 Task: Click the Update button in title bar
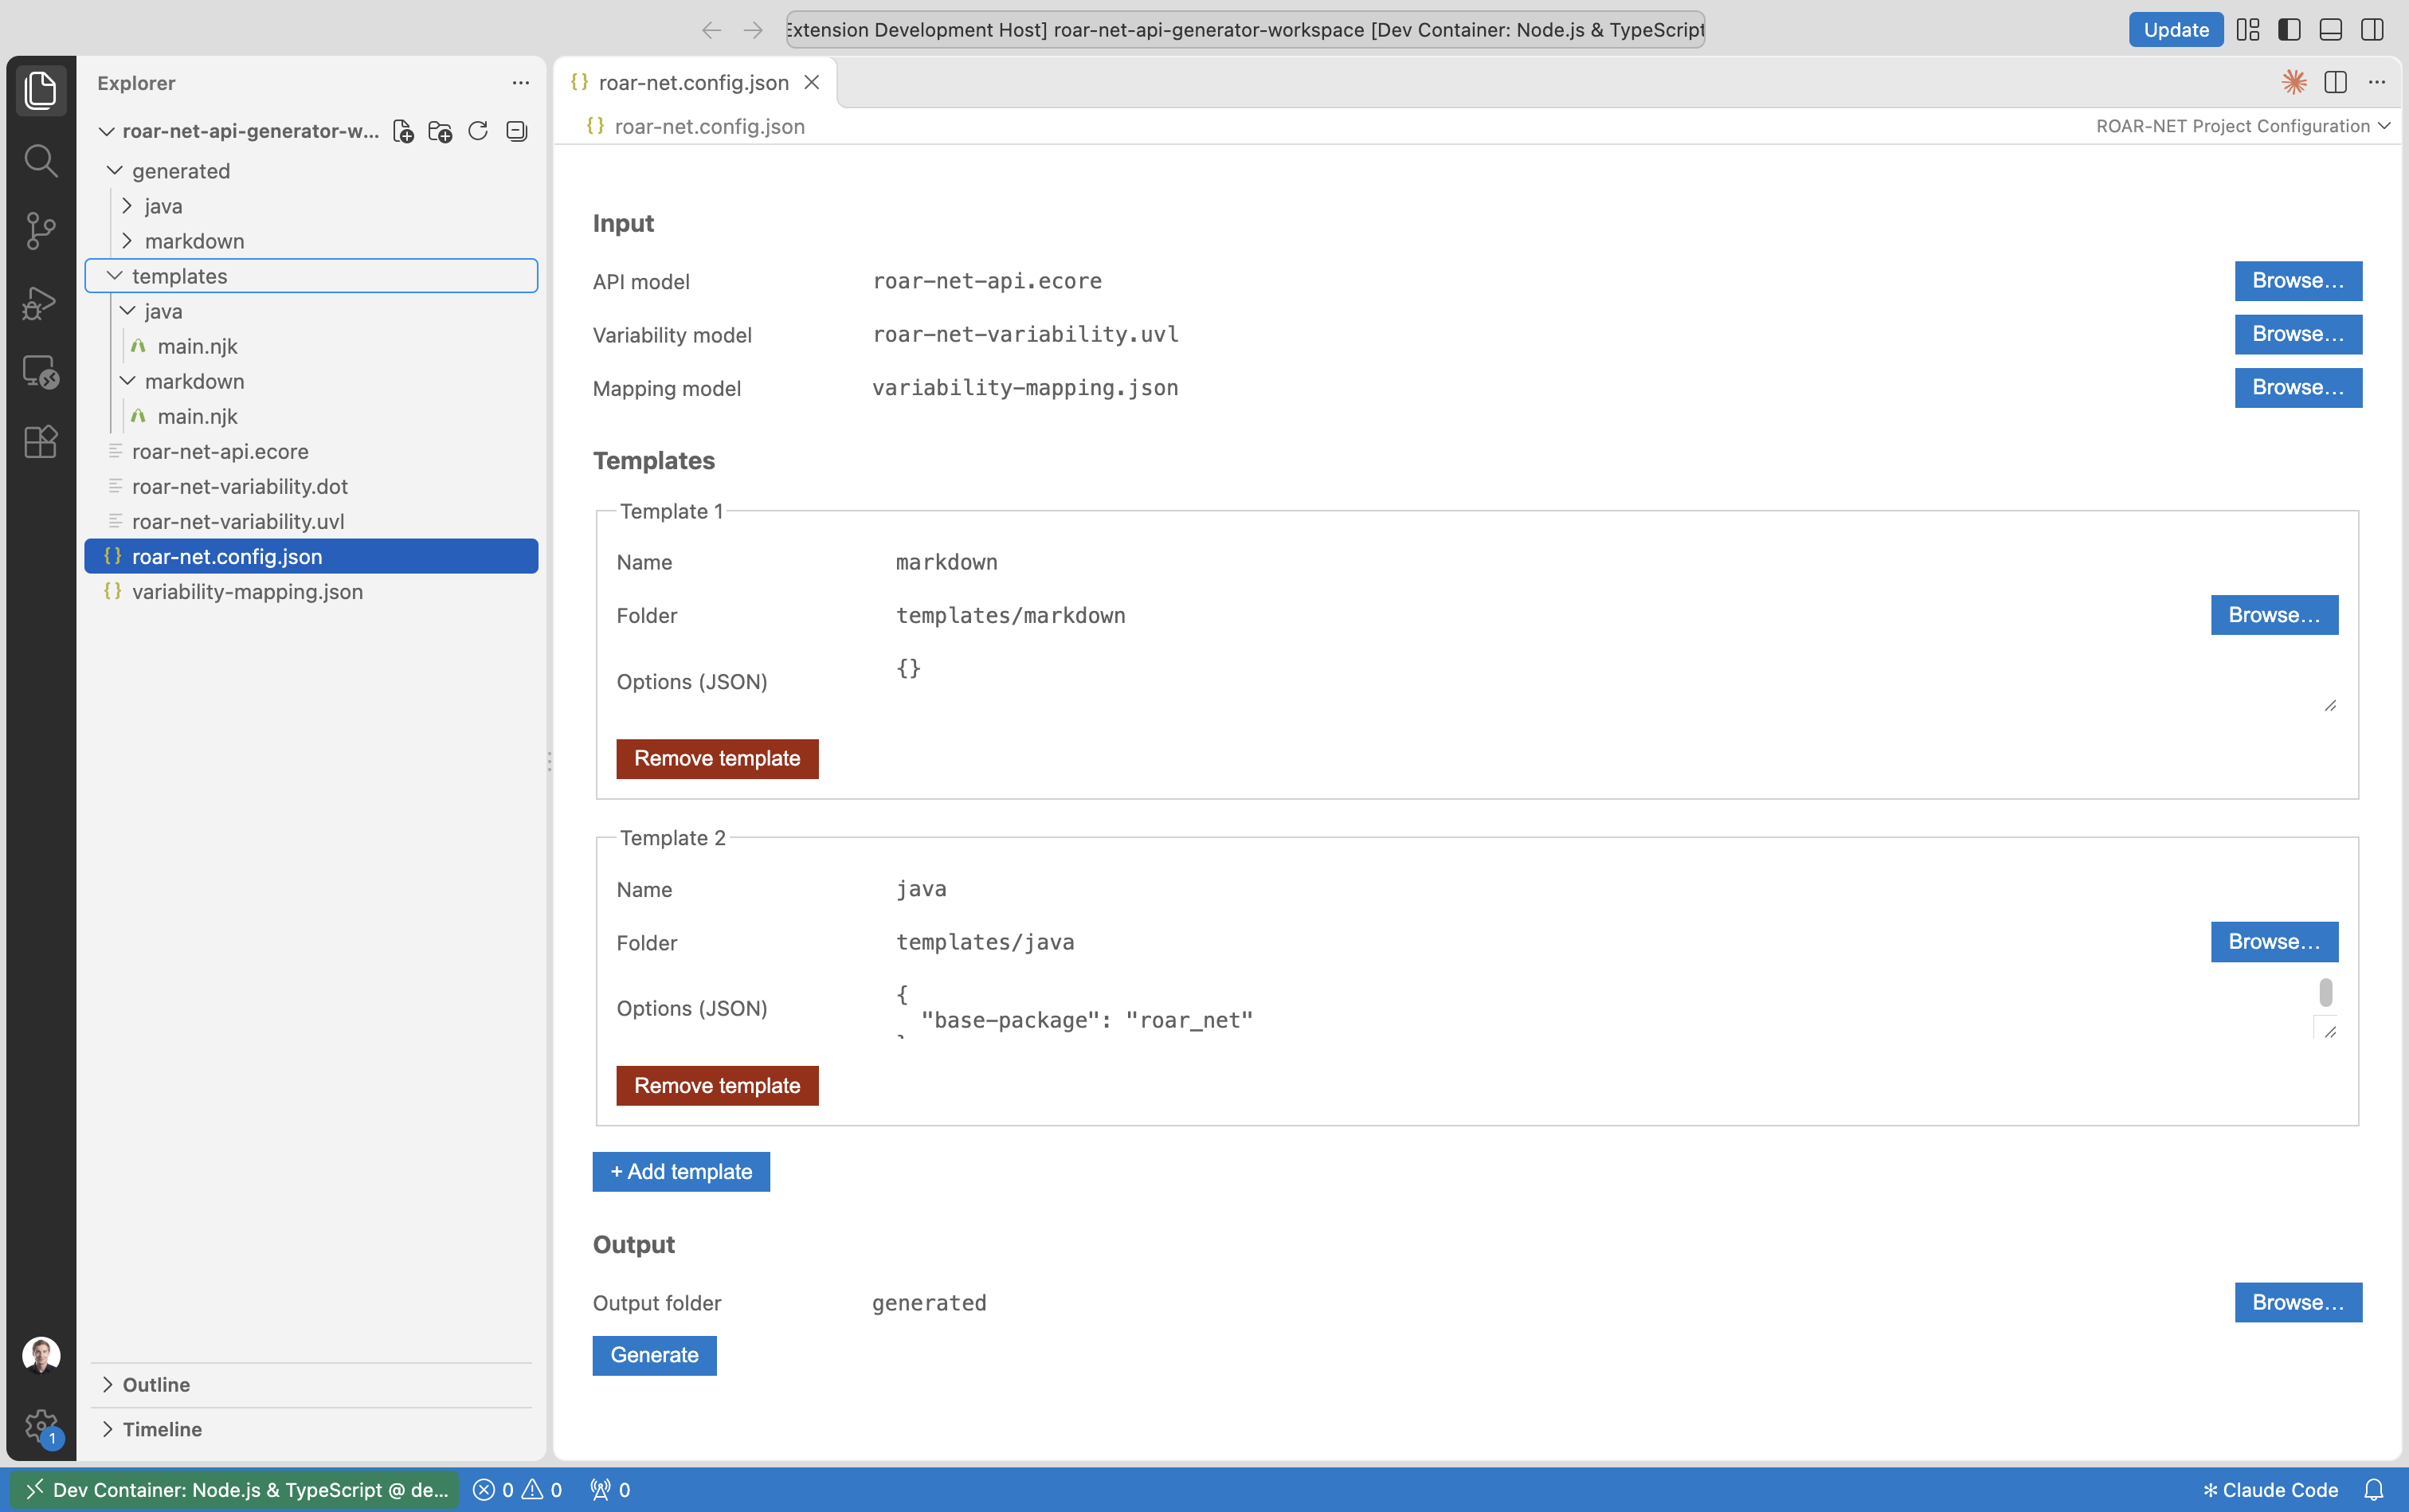2176,30
